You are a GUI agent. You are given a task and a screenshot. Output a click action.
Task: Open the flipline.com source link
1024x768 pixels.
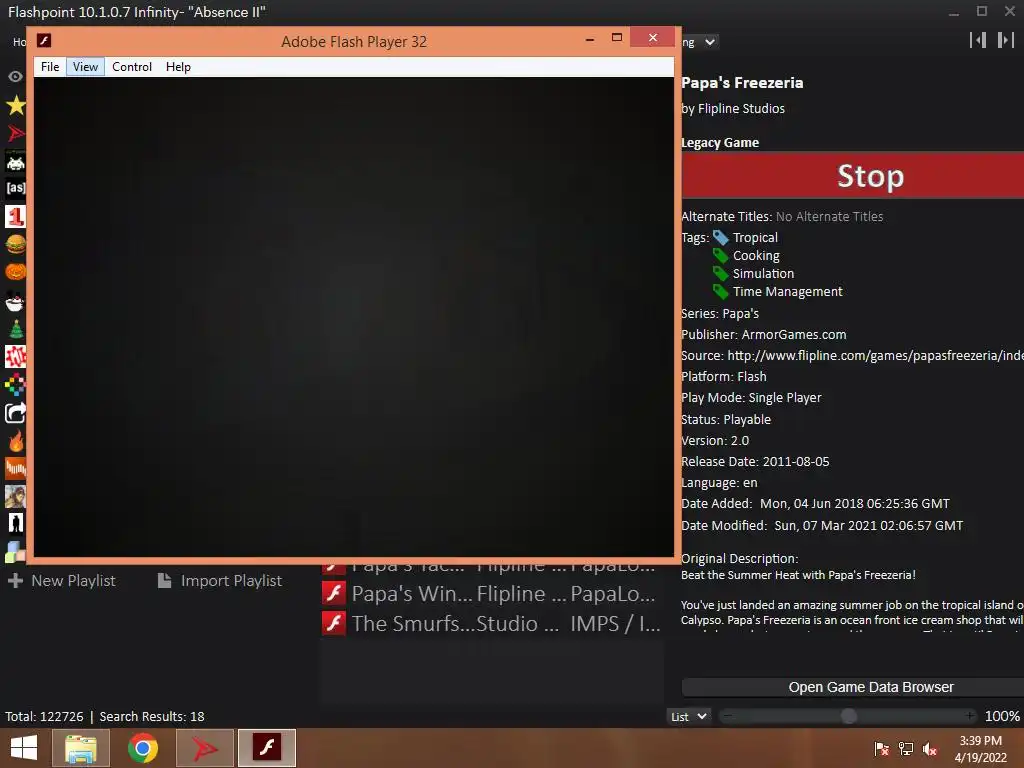pos(875,355)
